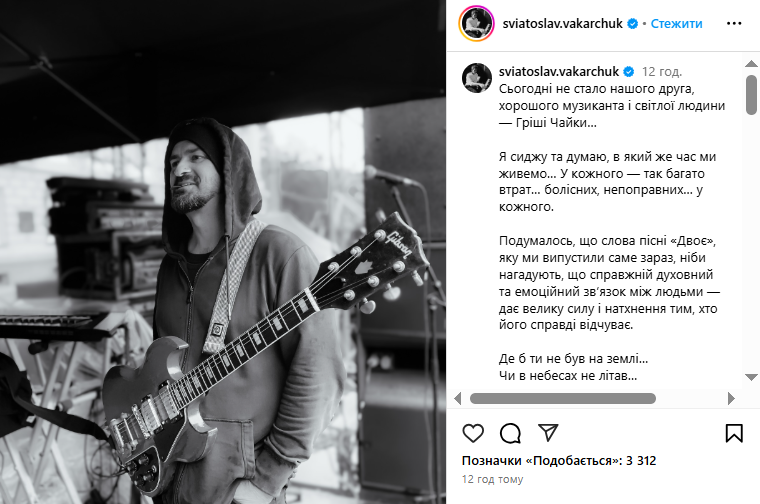This screenshot has height=504, width=760.
Task: Click the verified badge beside caption username
Action: tap(629, 72)
